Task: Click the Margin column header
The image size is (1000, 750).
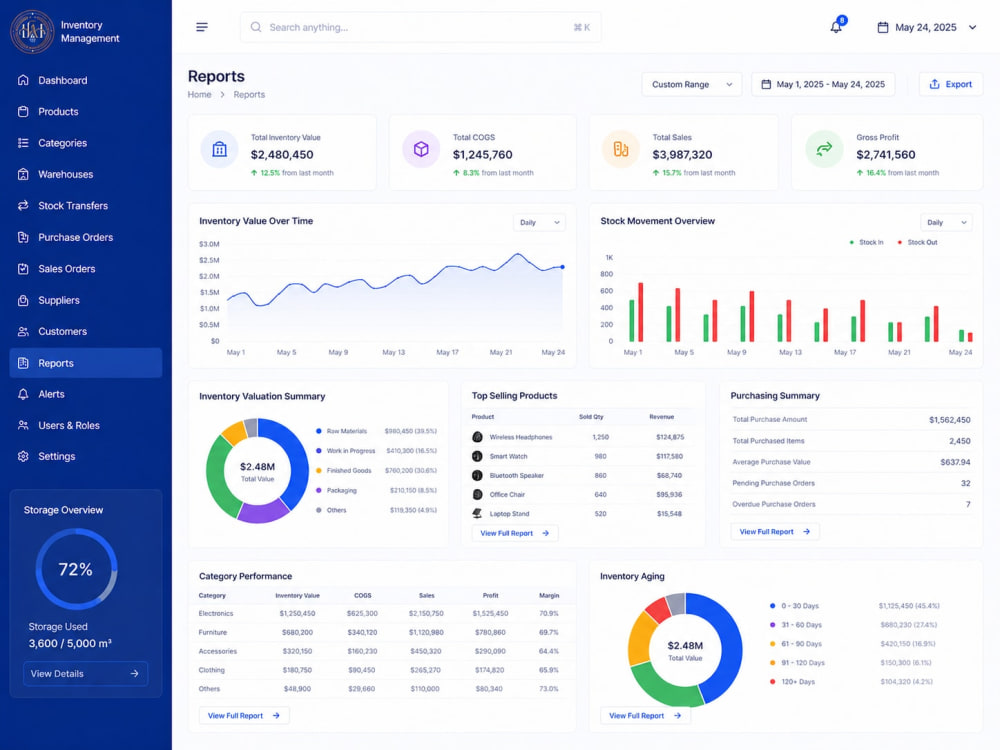Action: point(548,596)
